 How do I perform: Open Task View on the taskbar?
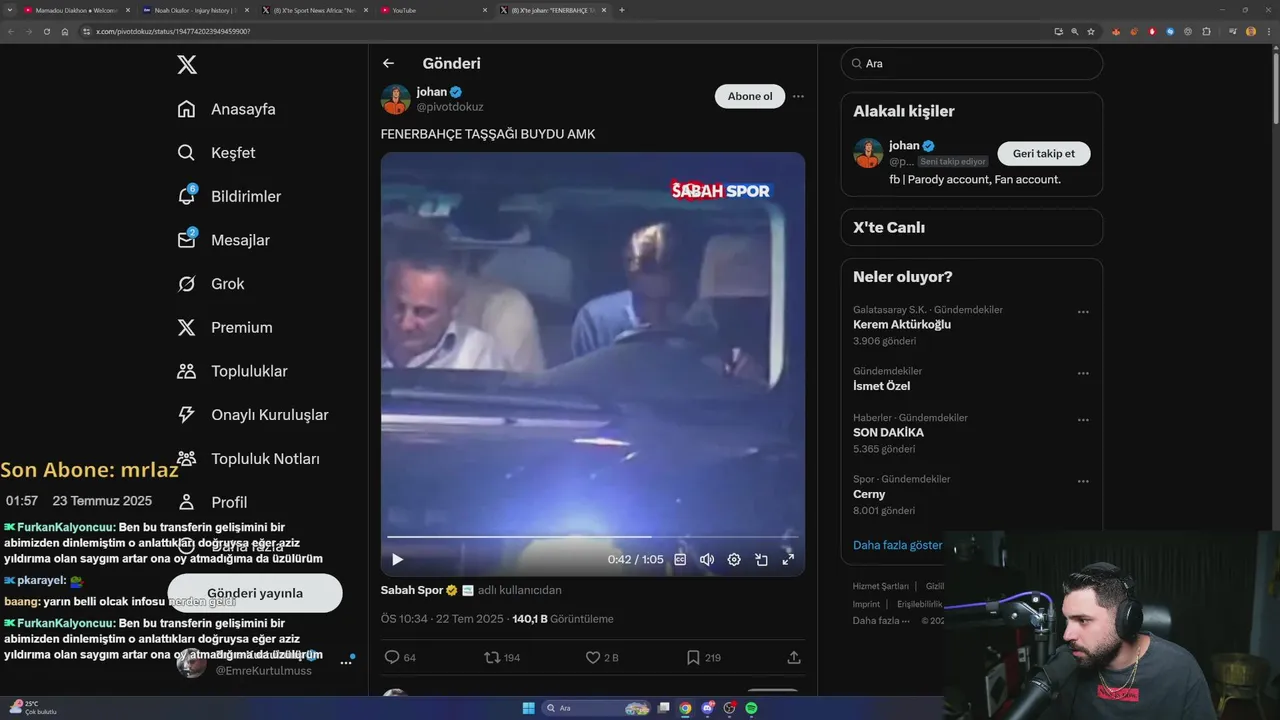point(663,708)
